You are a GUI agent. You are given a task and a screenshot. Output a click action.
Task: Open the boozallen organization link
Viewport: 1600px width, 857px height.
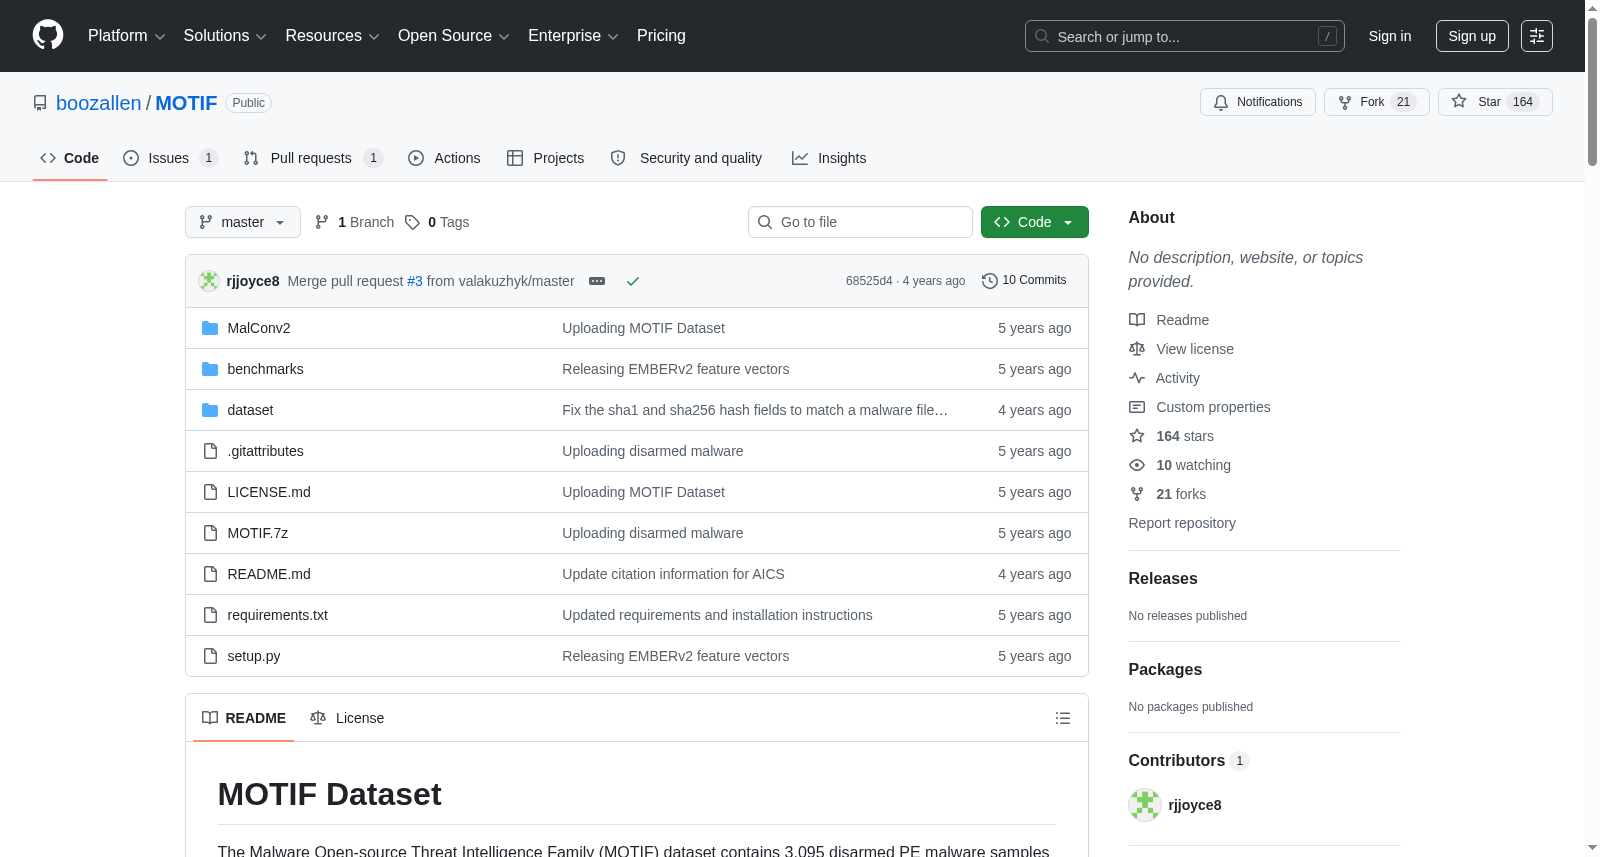click(99, 103)
